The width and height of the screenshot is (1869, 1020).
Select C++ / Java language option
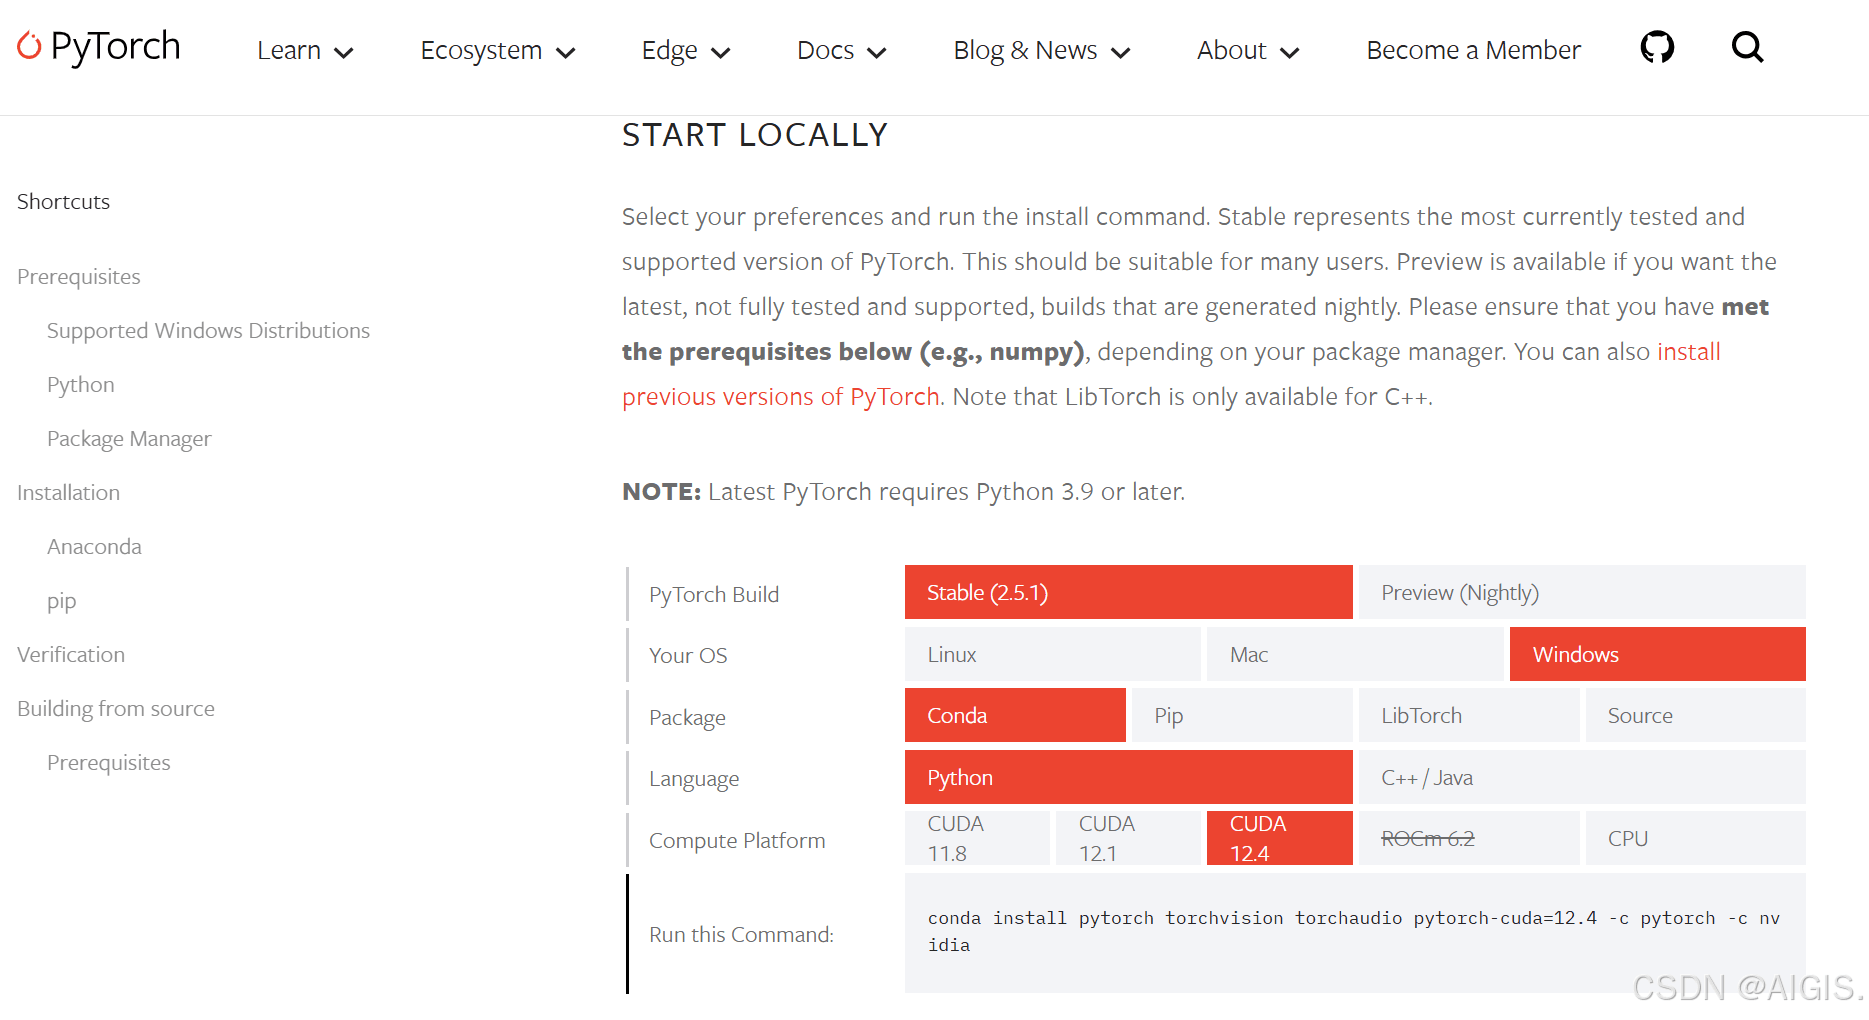[1581, 778]
